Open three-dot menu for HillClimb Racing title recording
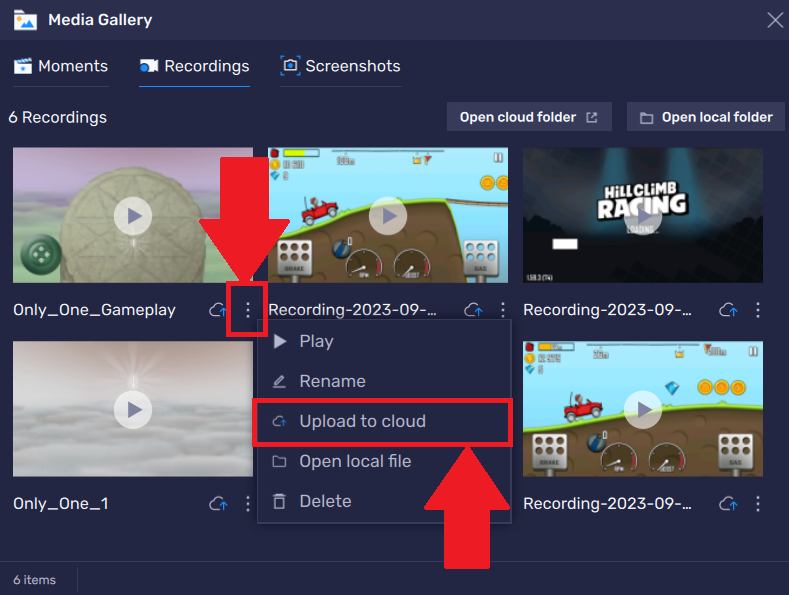 click(x=758, y=310)
